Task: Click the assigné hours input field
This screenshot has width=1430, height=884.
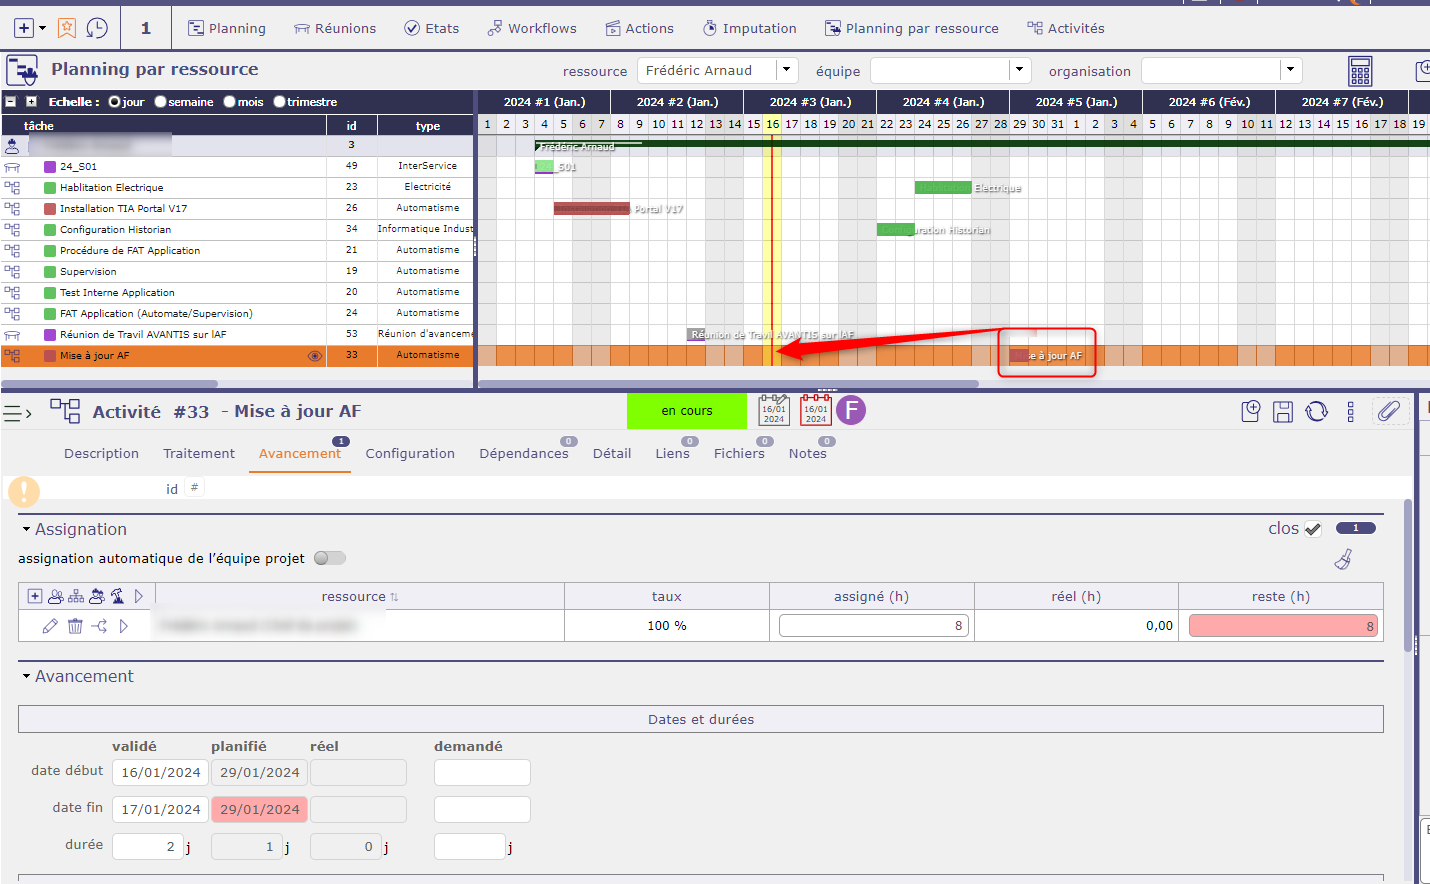Action: click(x=873, y=626)
